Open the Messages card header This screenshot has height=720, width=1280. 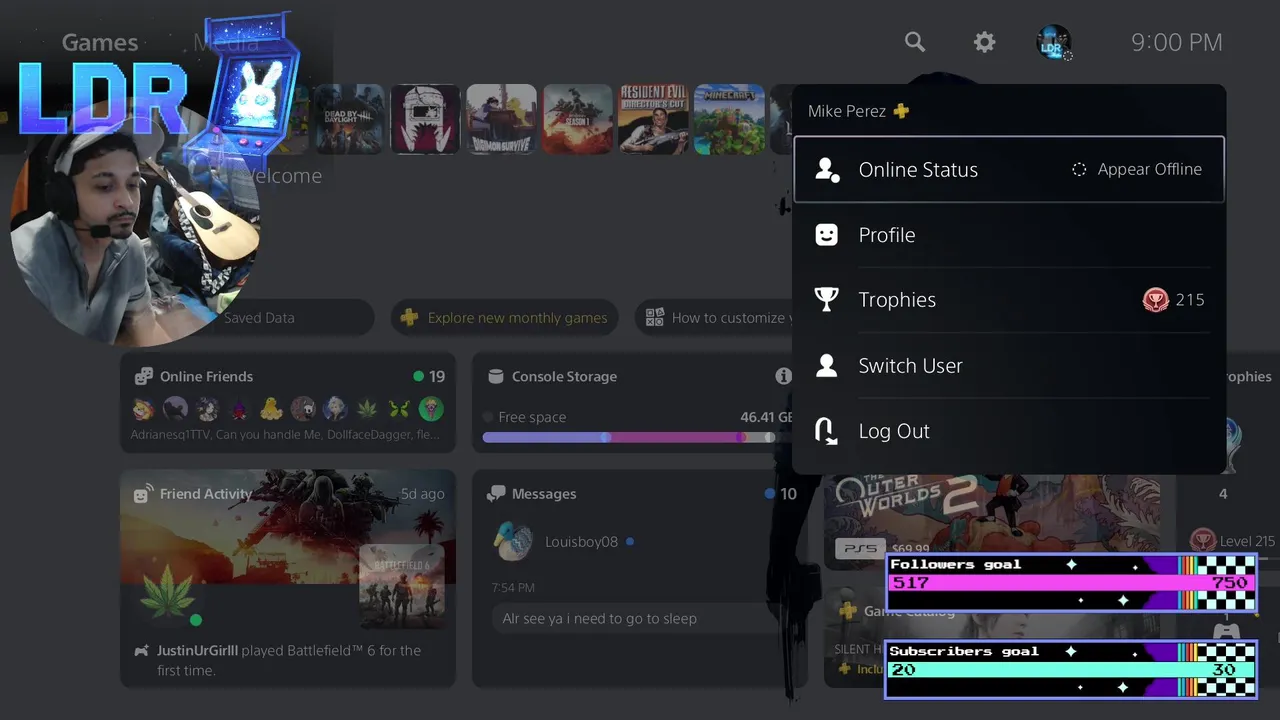click(544, 494)
